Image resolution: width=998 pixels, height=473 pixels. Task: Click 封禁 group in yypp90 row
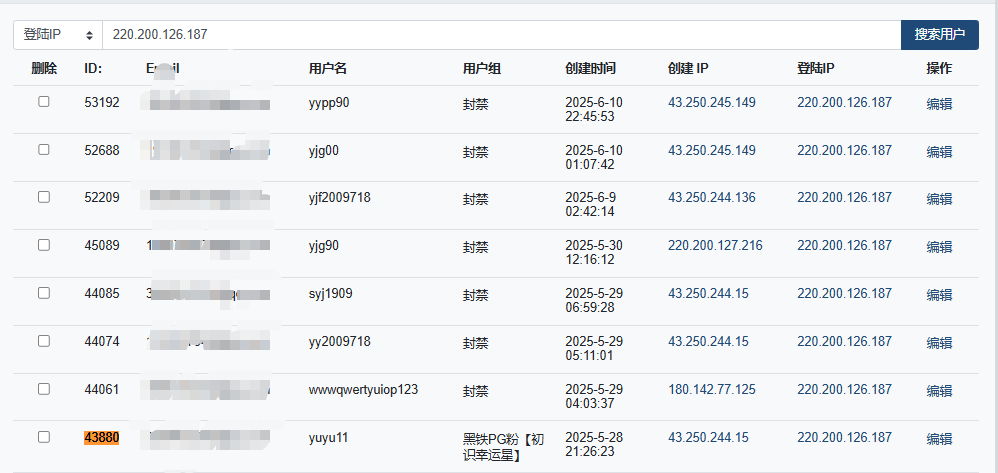[x=475, y=104]
